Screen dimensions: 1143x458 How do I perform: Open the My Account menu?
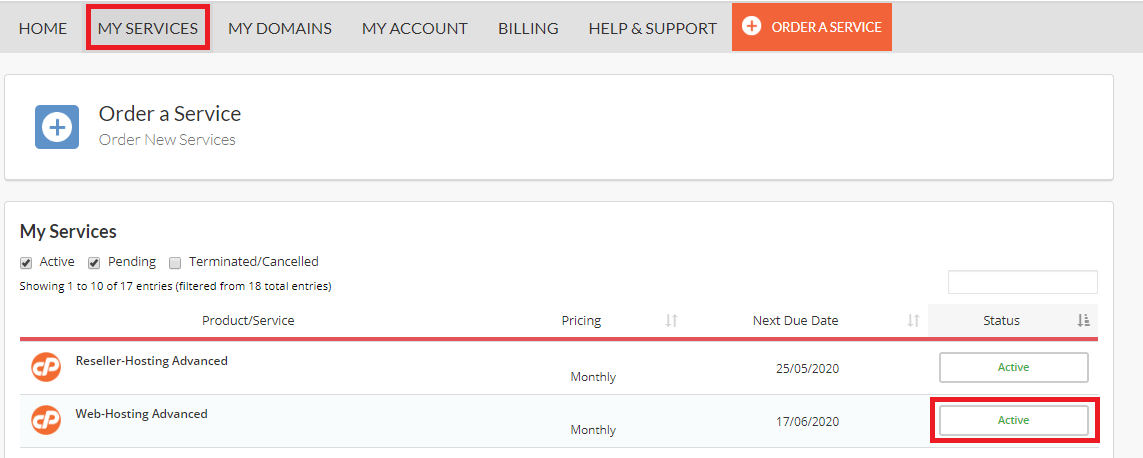pos(415,28)
